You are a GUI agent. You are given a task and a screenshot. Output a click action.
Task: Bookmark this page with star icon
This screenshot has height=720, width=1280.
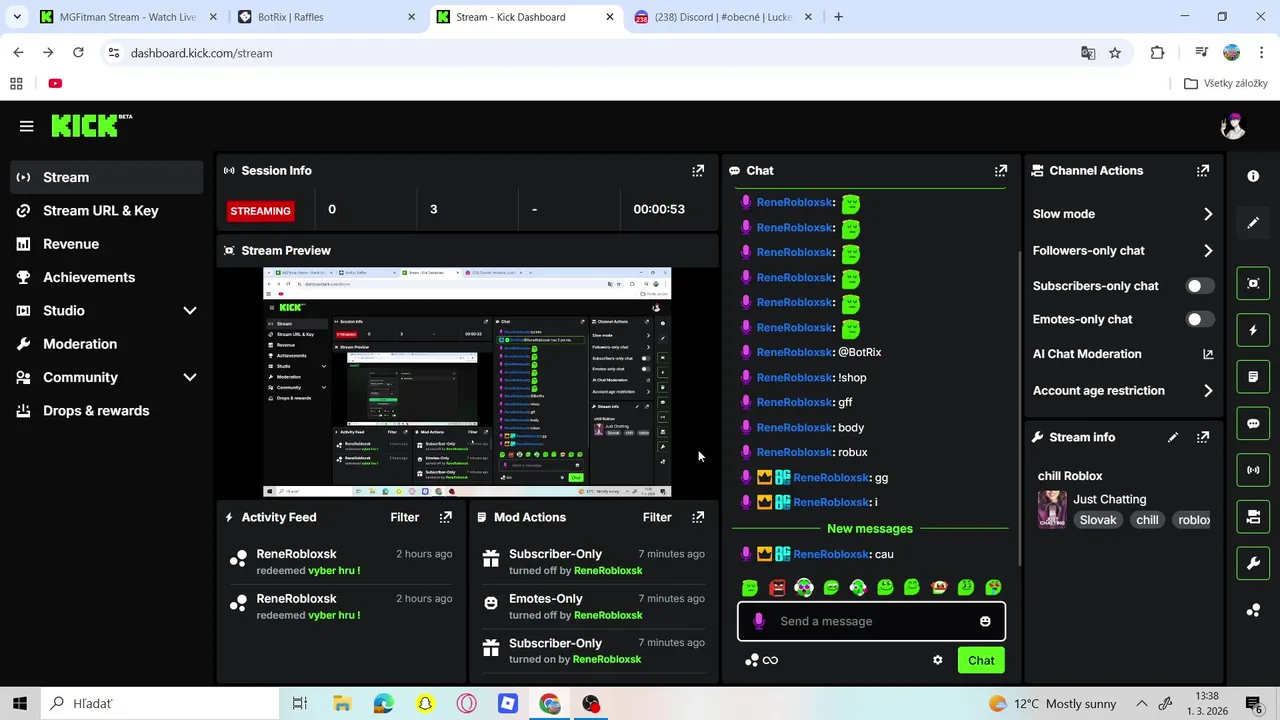tap(1115, 53)
